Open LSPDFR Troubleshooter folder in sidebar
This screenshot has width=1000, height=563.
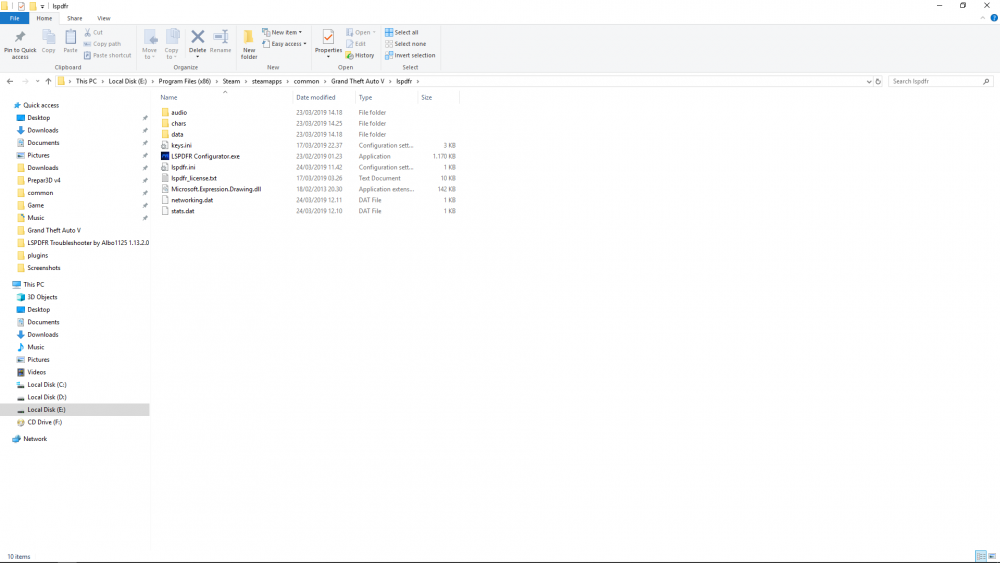tap(87, 243)
